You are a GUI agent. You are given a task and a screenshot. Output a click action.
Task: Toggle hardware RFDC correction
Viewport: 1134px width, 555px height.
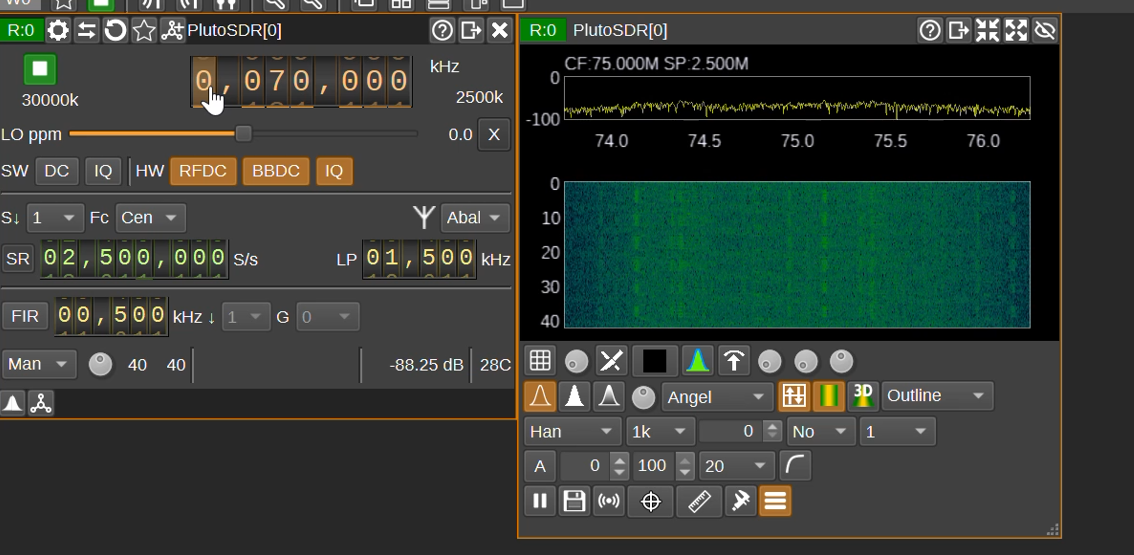tap(203, 171)
